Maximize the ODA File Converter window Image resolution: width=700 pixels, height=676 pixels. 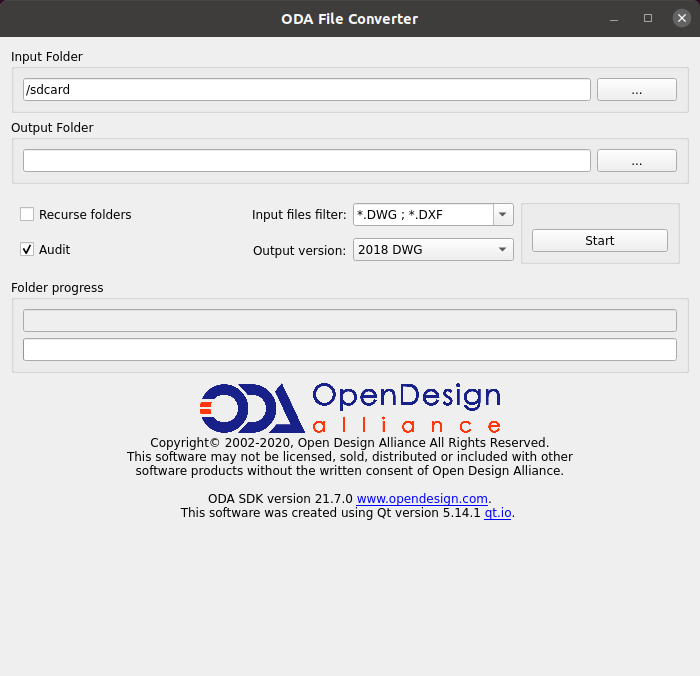coord(648,18)
